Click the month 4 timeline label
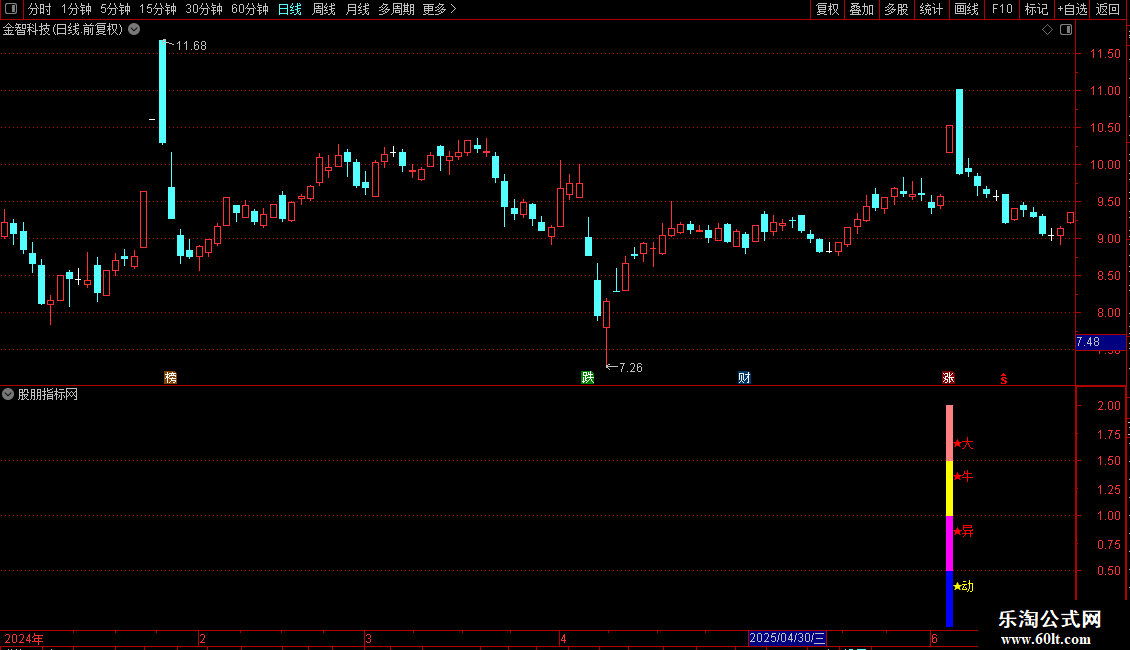Screen dimensions: 1130x650 pyautogui.click(x=564, y=638)
